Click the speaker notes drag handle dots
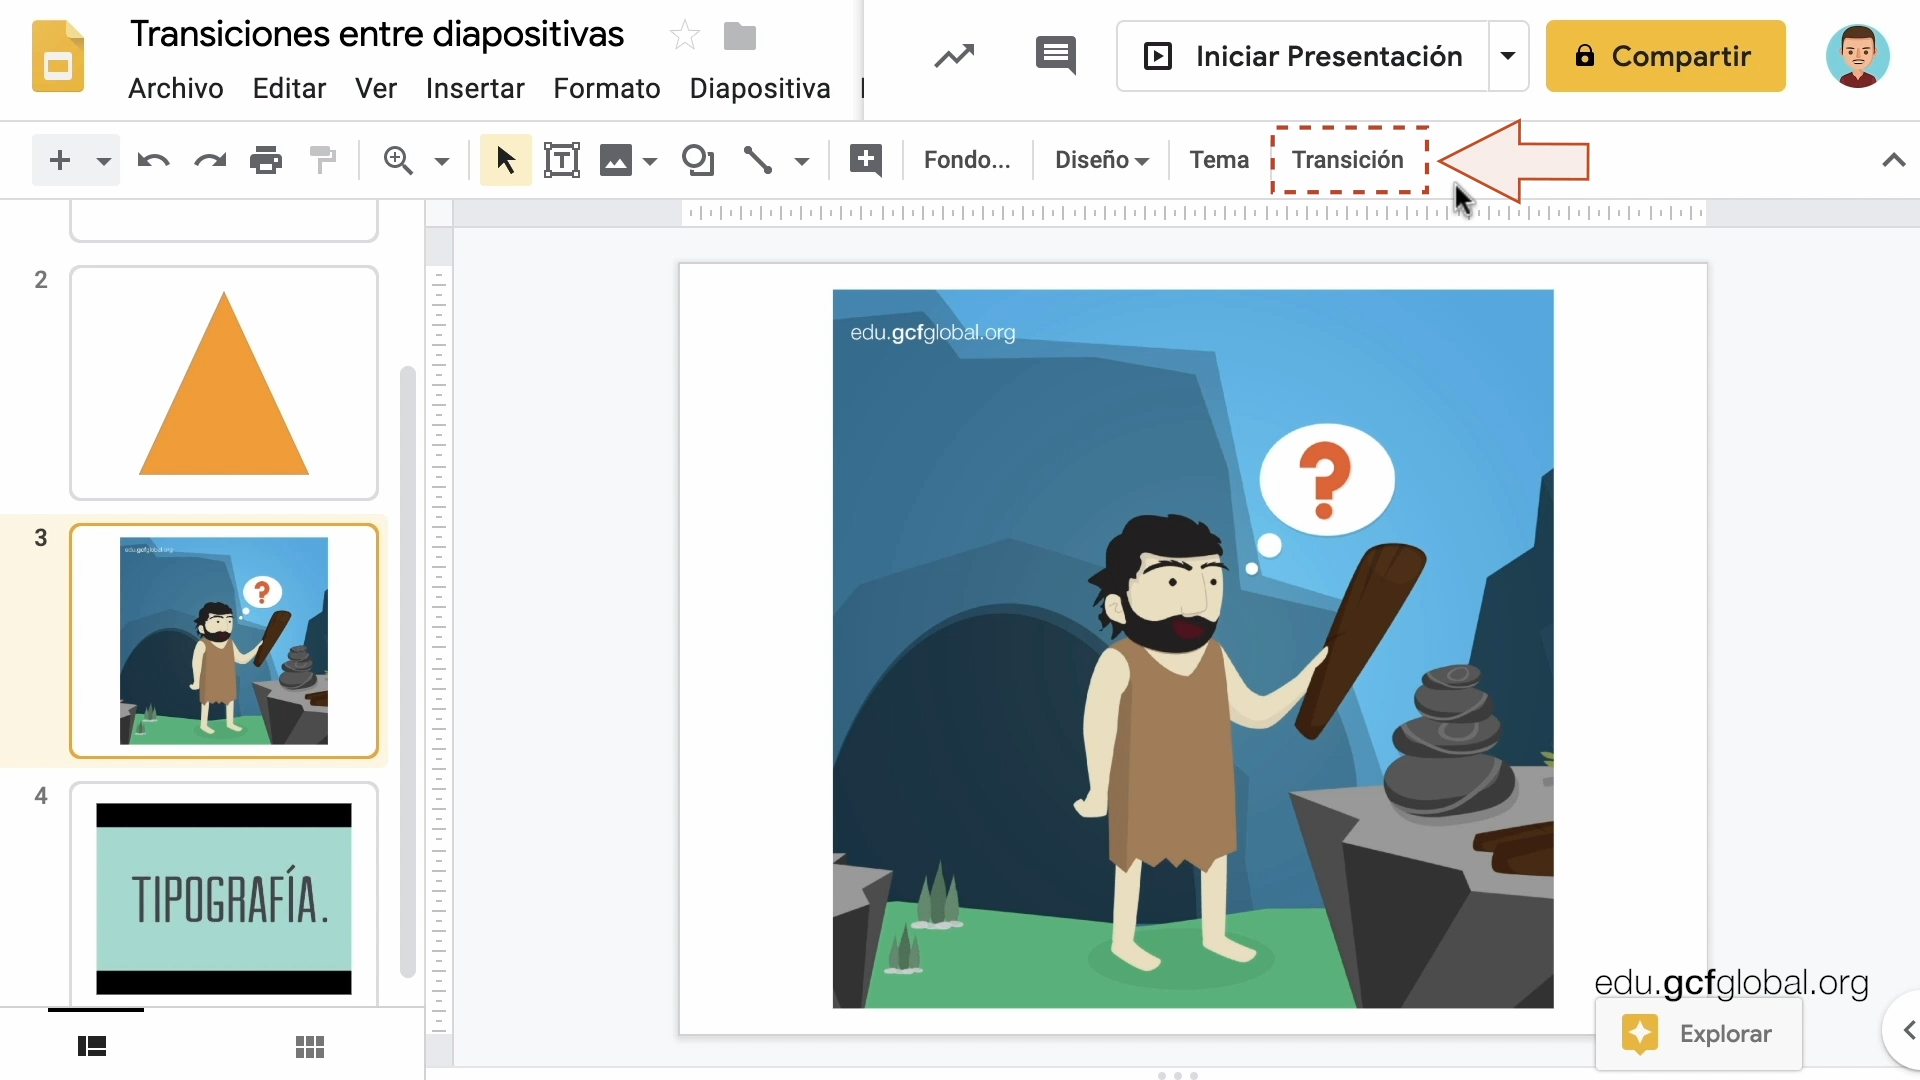The image size is (1920, 1080). pos(1178,1075)
